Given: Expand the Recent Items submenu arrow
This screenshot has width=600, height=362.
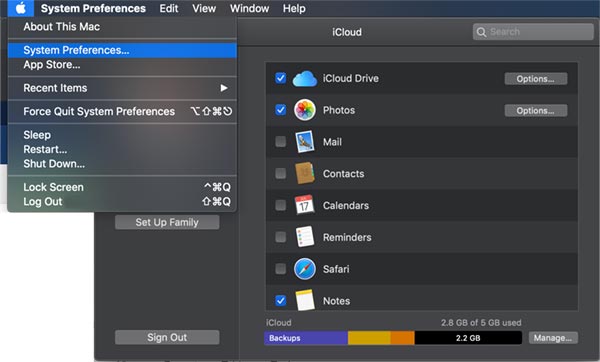Looking at the screenshot, I should pyautogui.click(x=224, y=88).
